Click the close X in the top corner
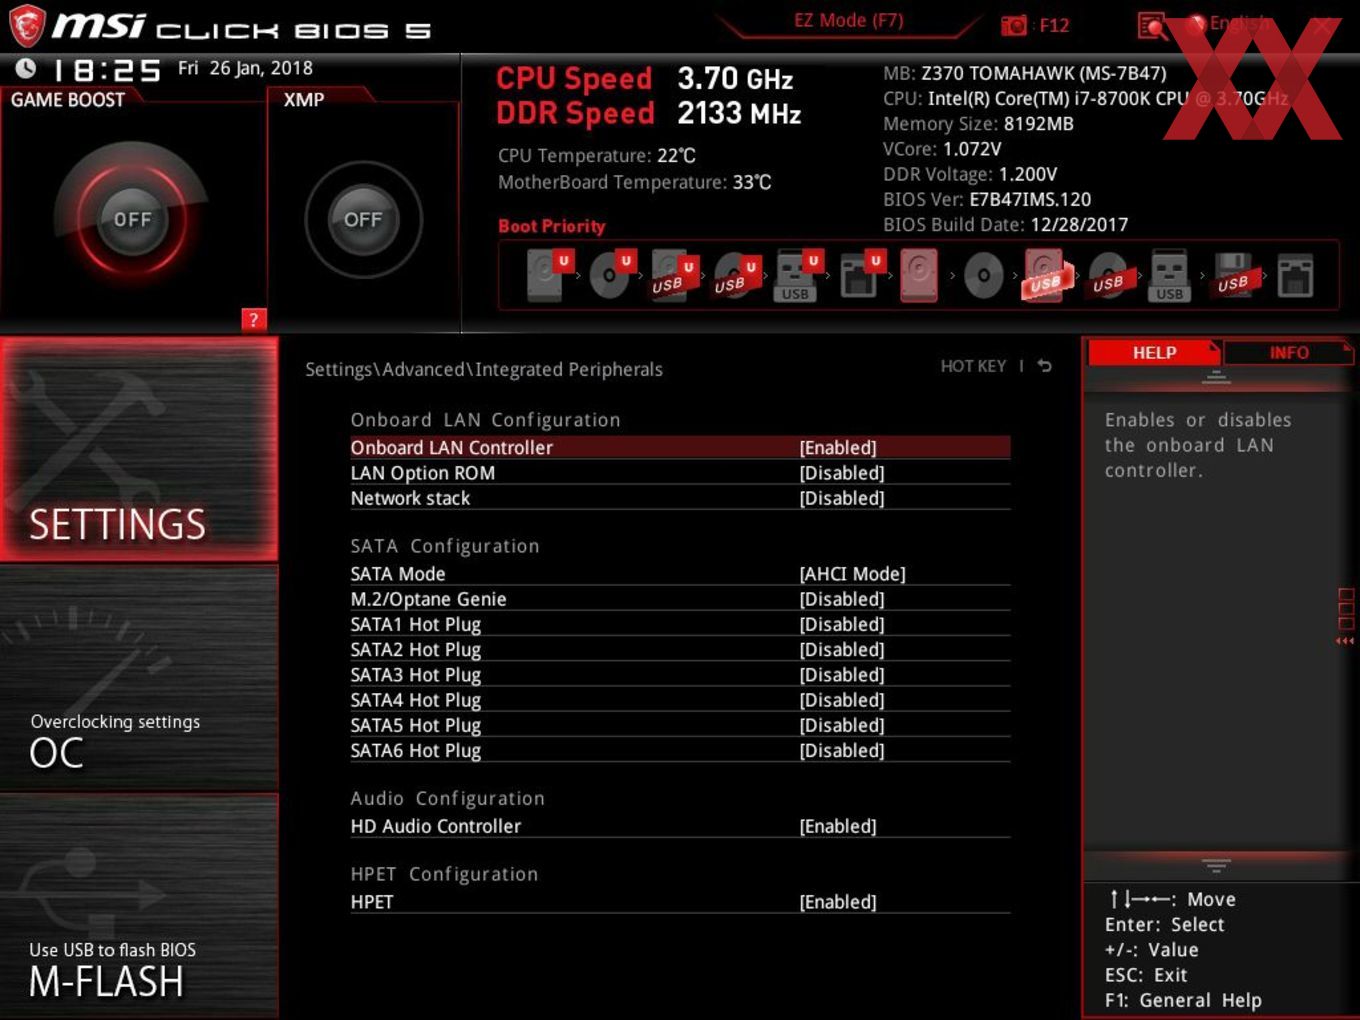Viewport: 1360px width, 1020px height. click(x=1322, y=27)
